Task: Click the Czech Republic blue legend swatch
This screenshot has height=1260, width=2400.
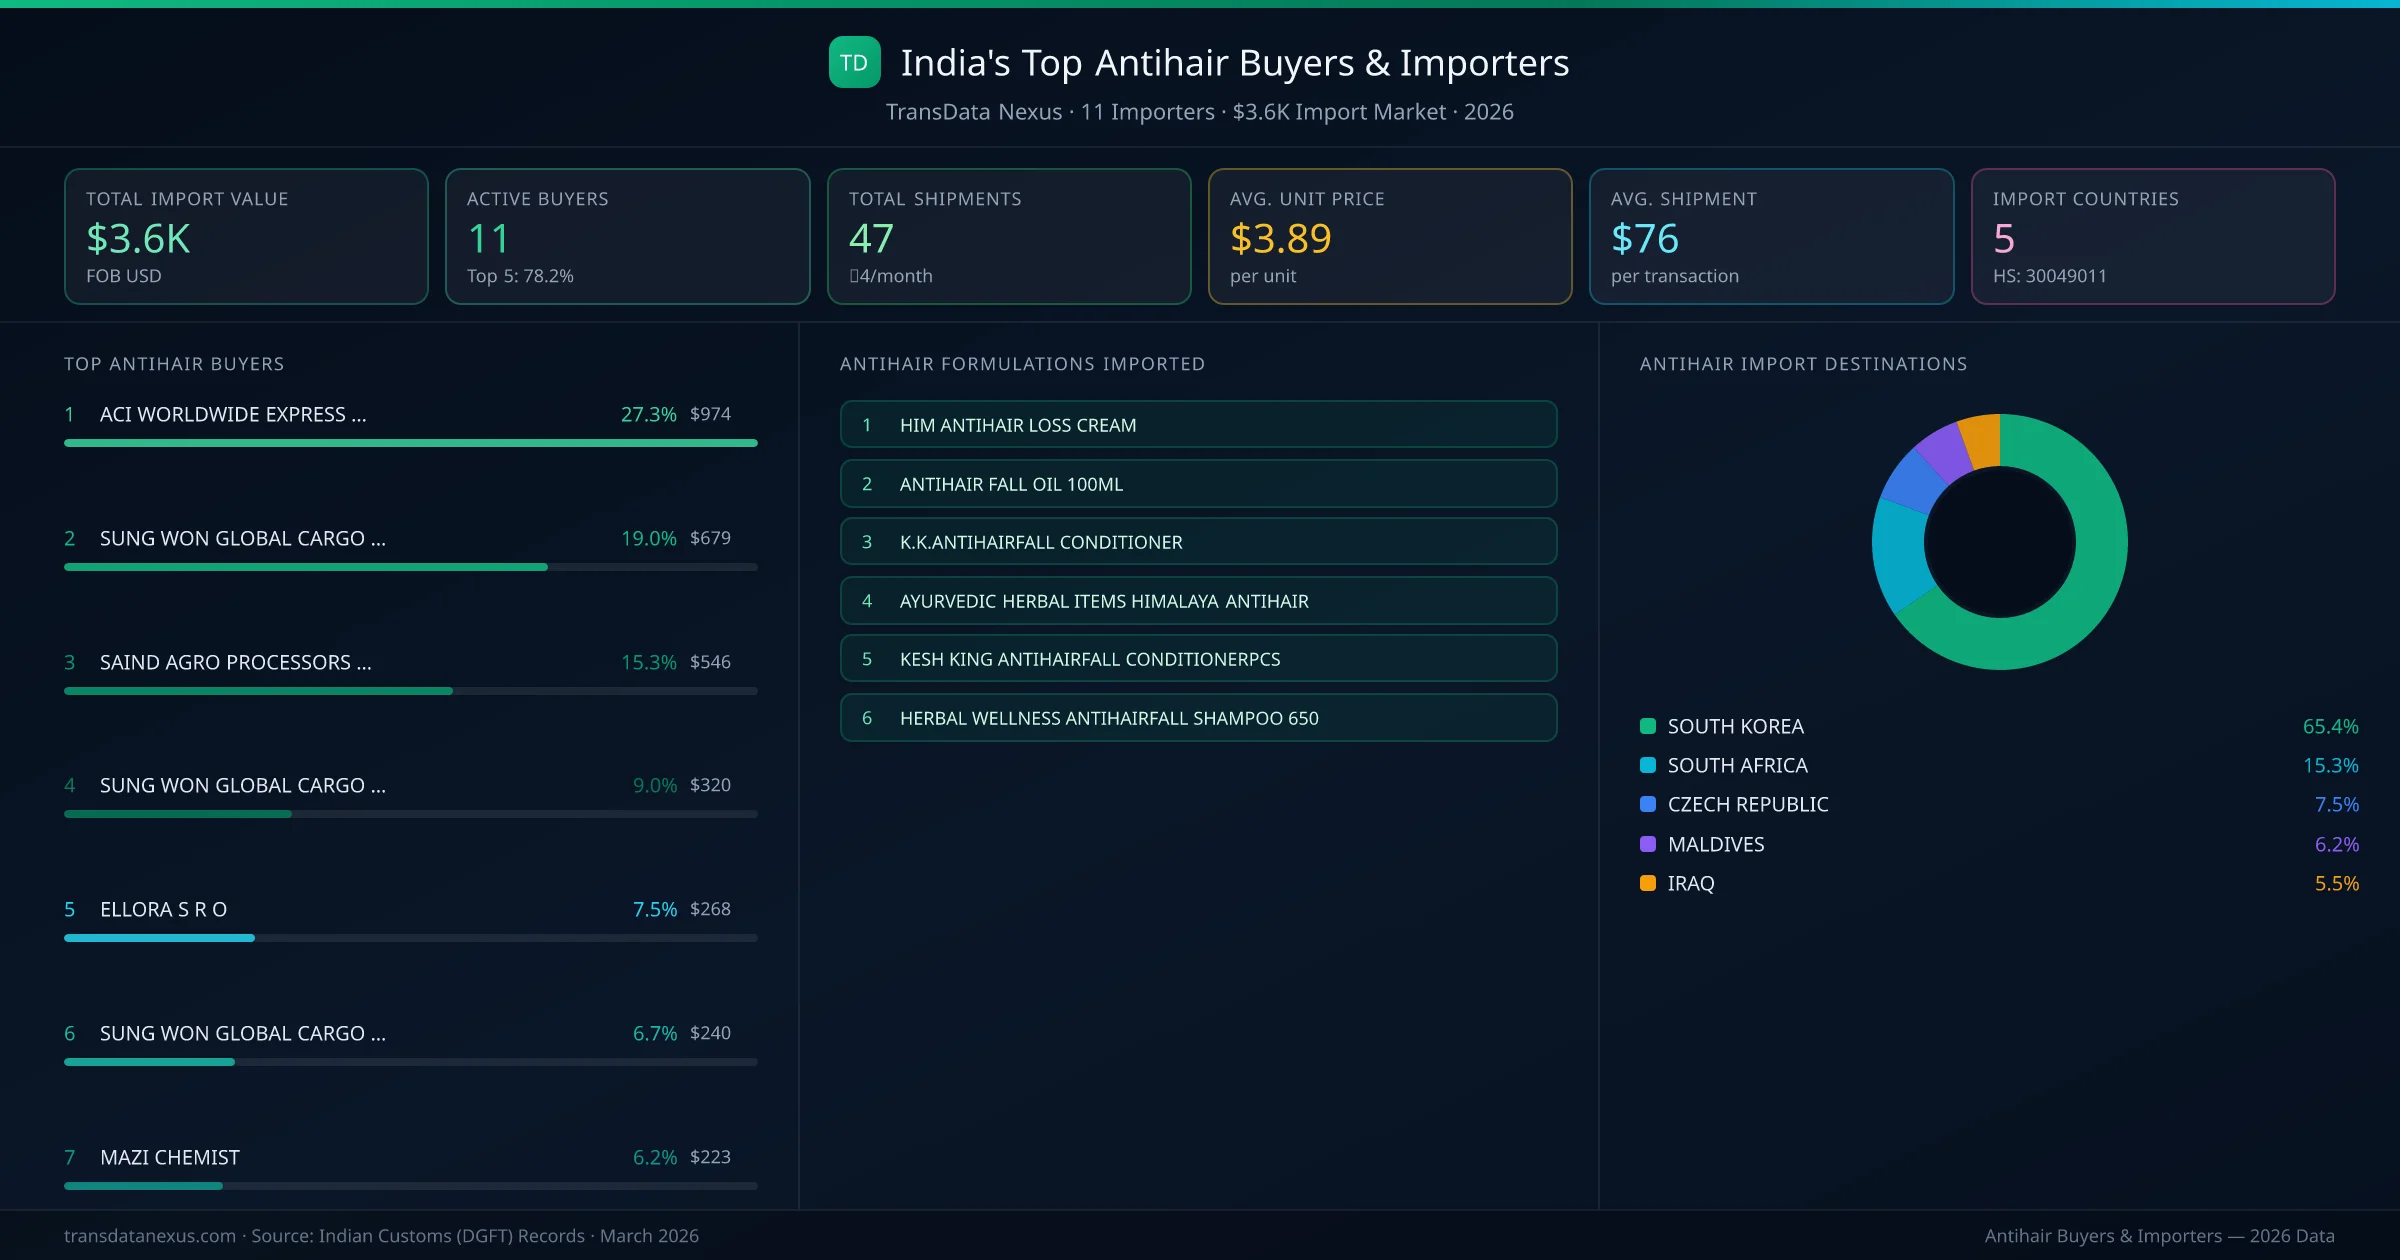Action: [1648, 804]
